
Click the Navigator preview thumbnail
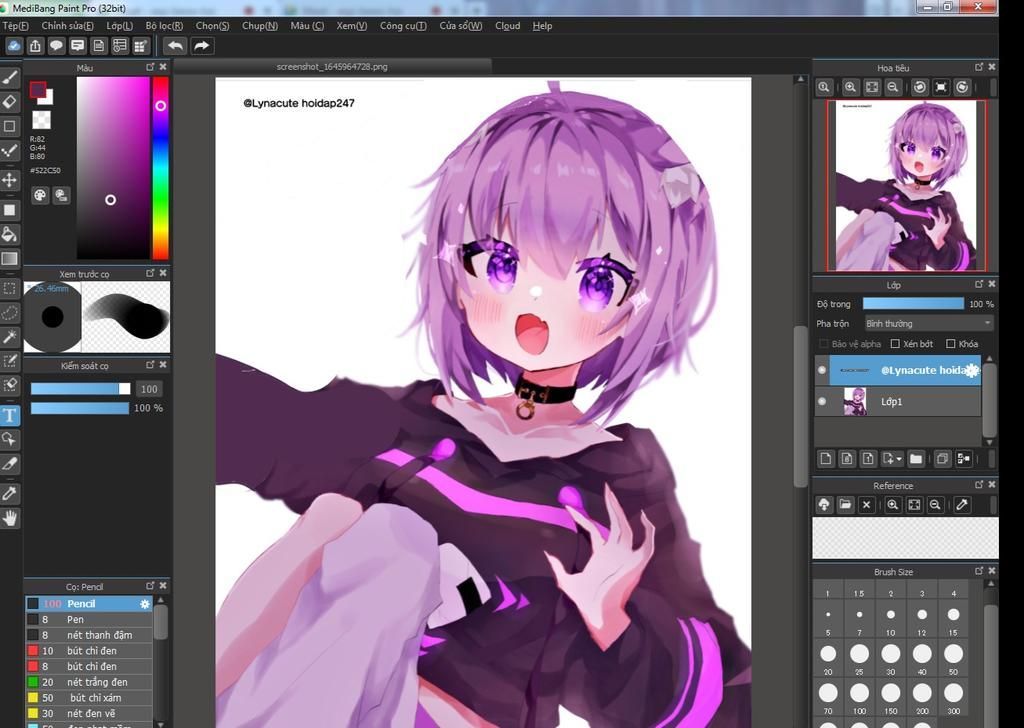906,185
